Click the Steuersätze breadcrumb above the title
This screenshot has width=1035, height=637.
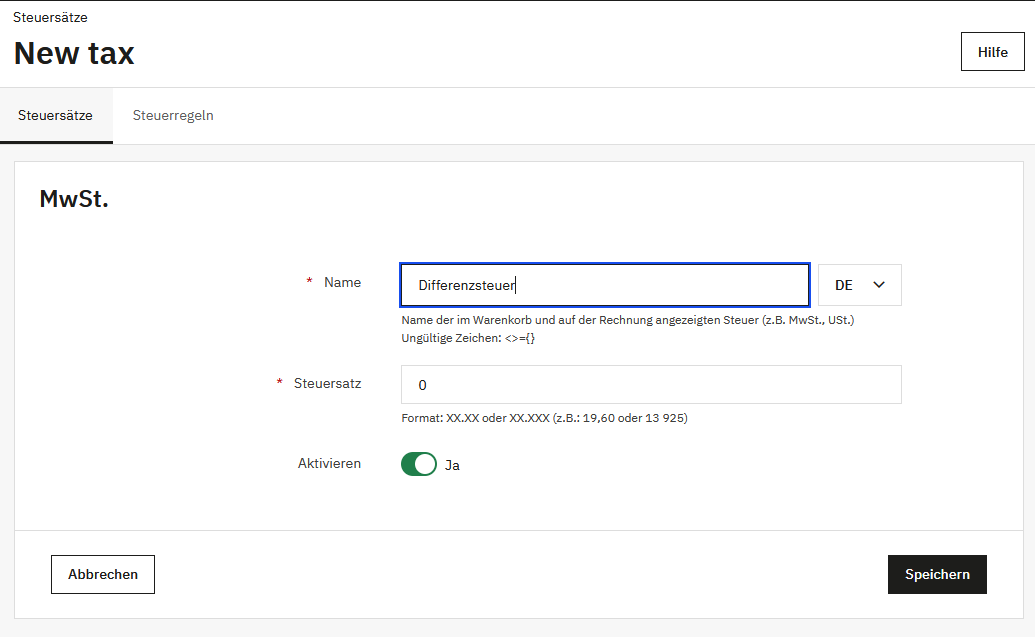point(50,17)
